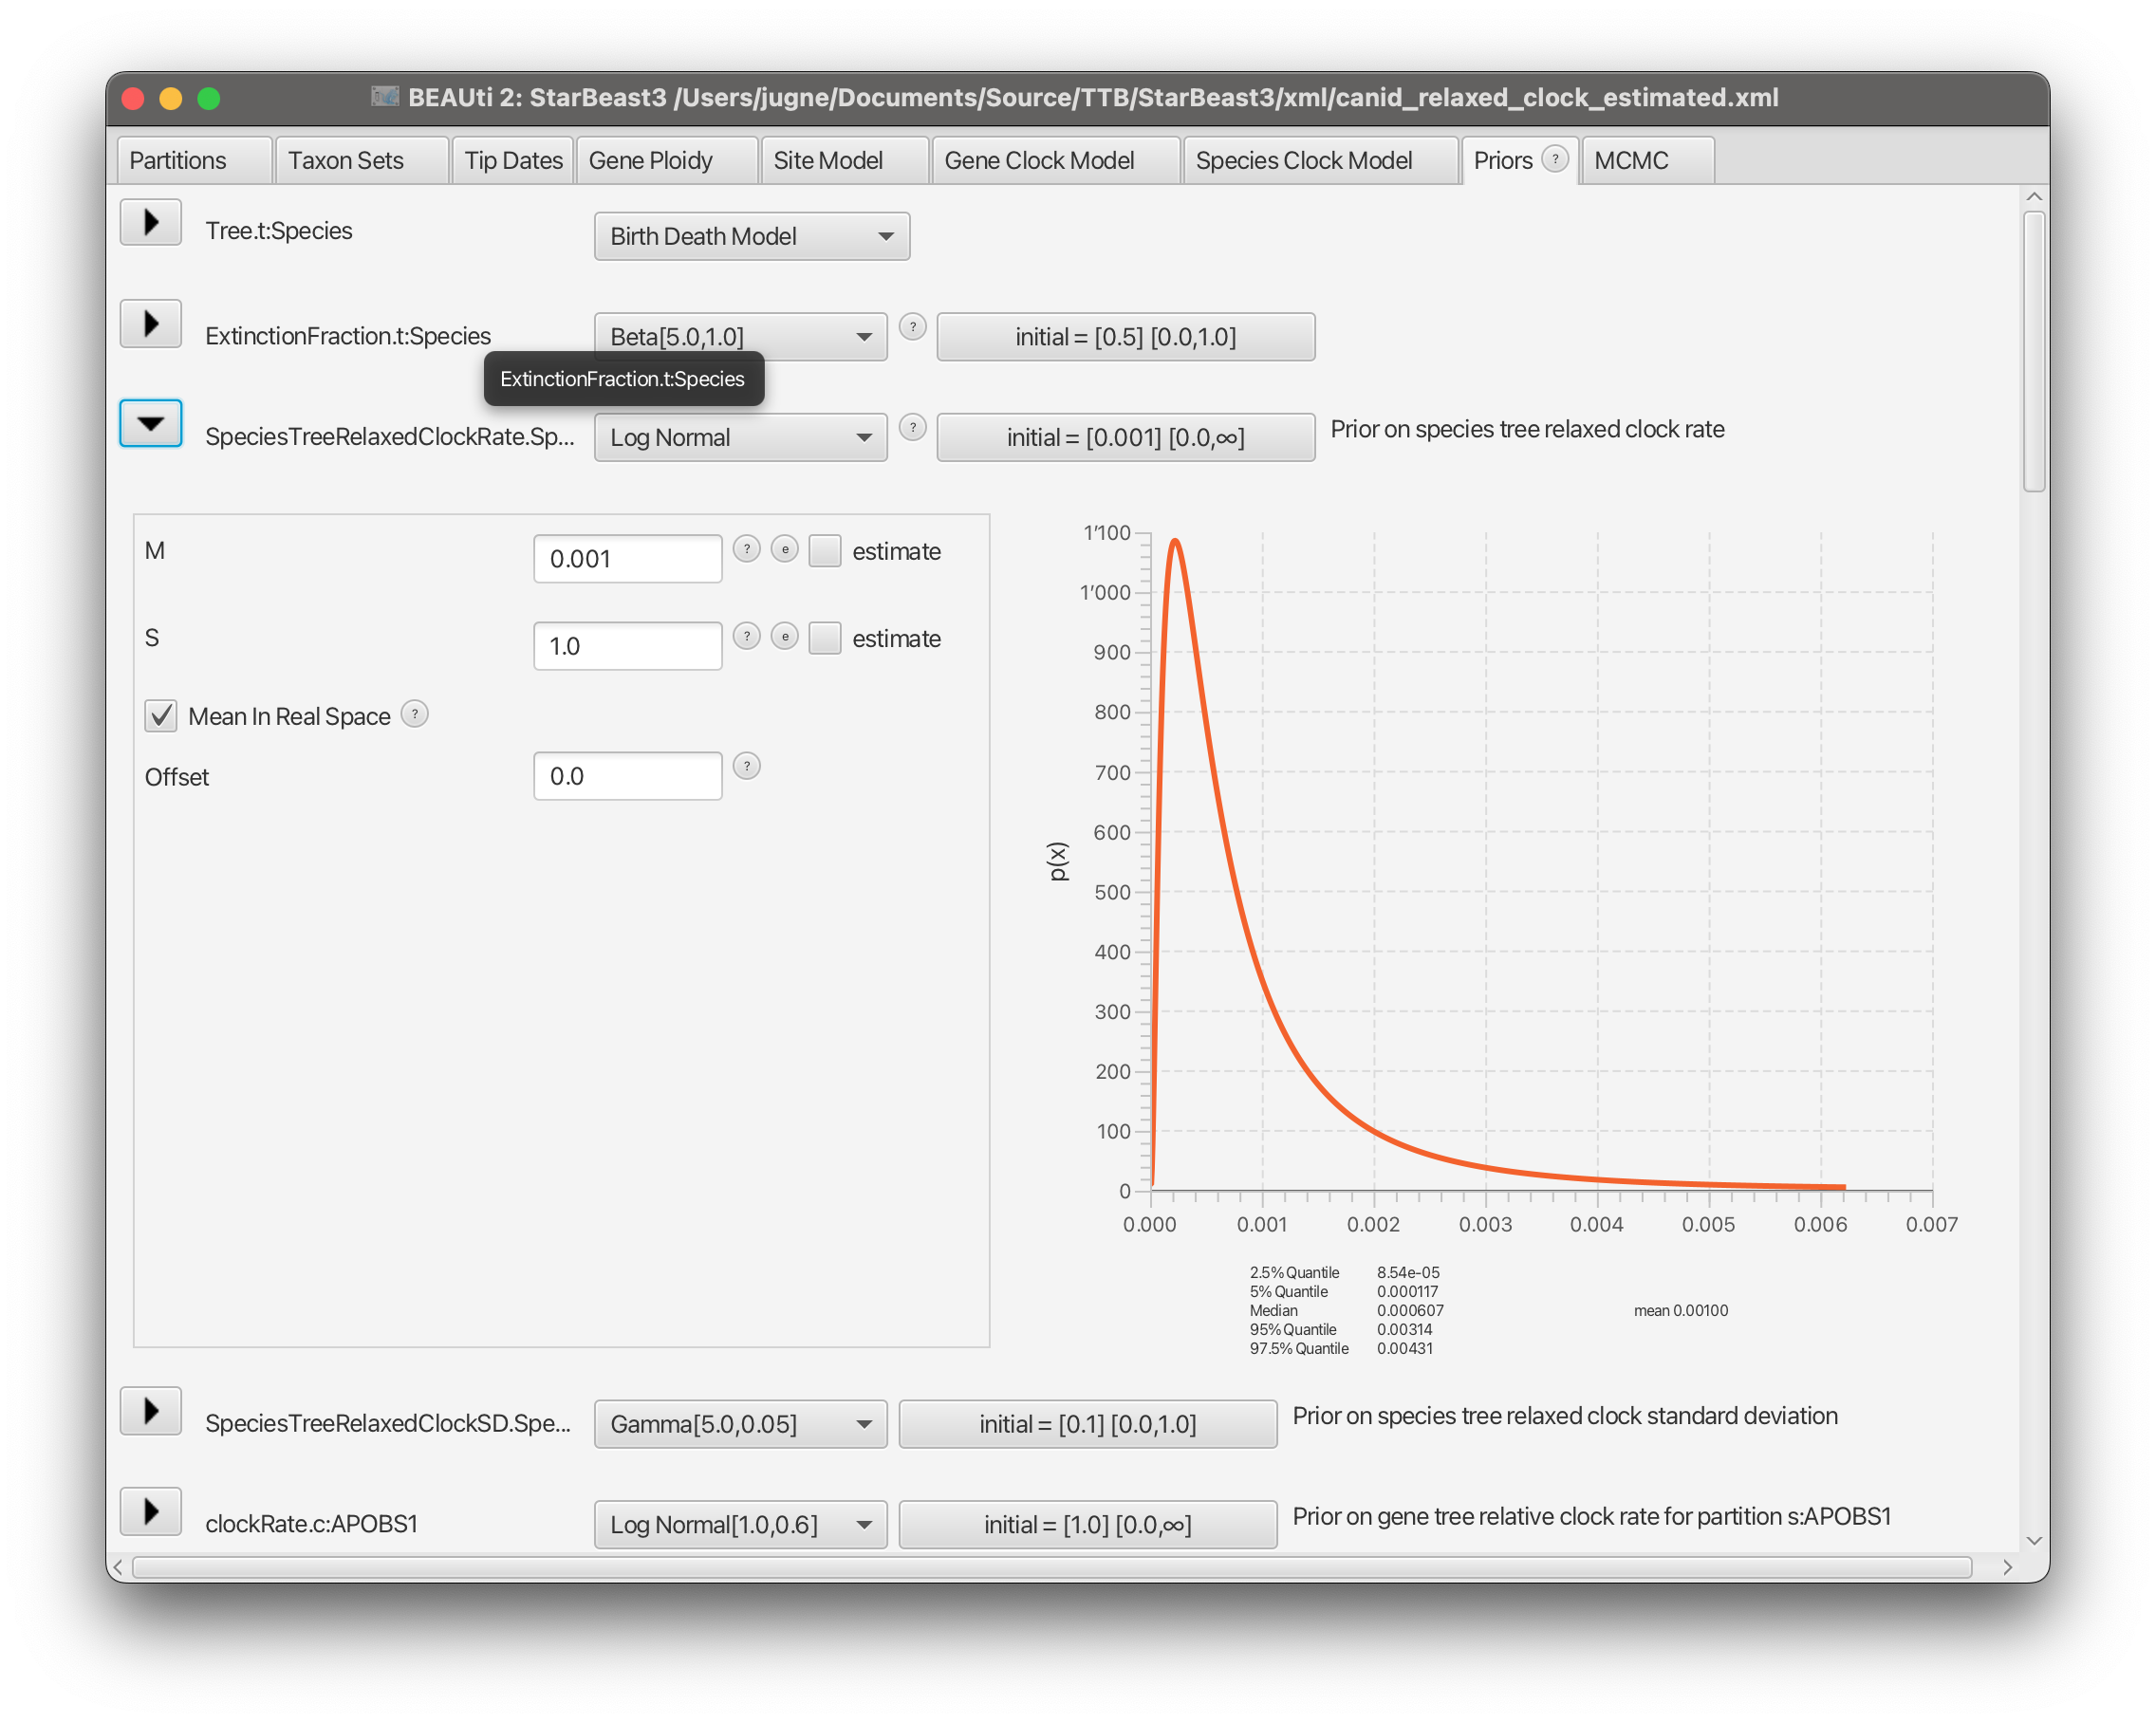
Task: Click the 'e' edit icon beside M
Action: pos(785,549)
